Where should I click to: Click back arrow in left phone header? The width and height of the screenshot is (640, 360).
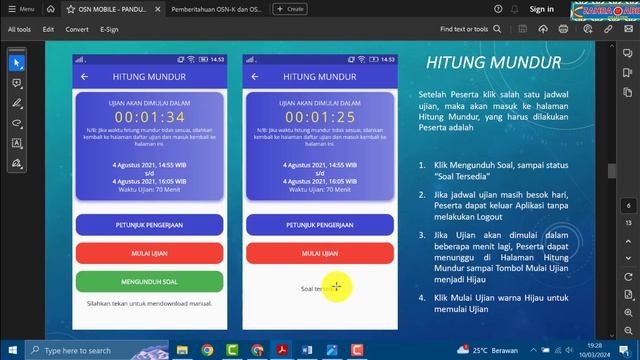[x=84, y=76]
